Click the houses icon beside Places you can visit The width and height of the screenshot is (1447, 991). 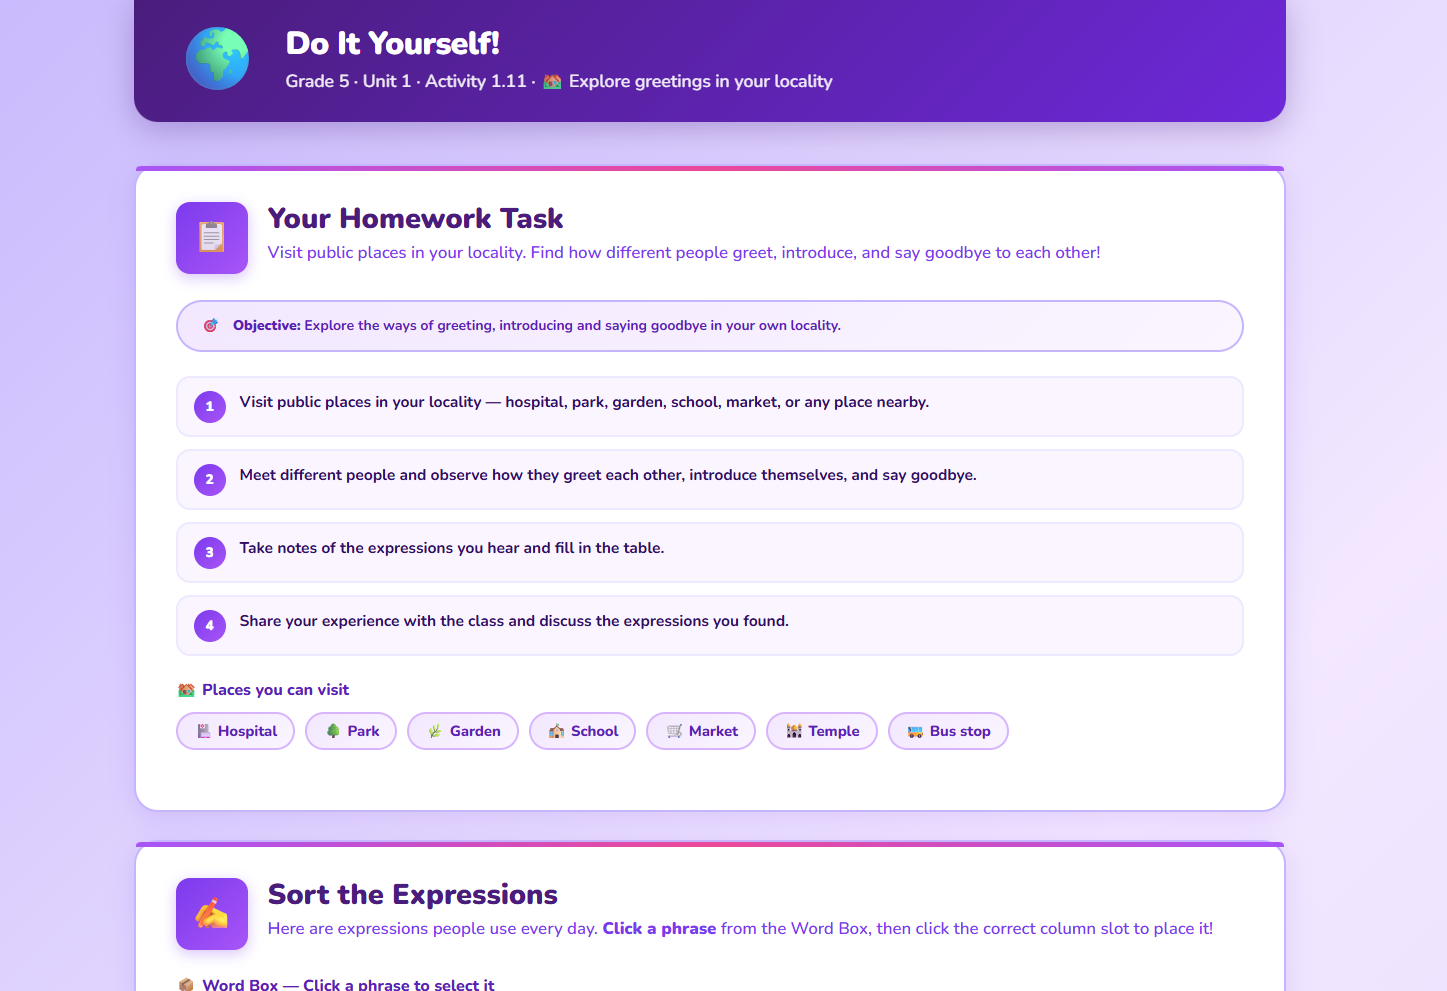point(186,690)
